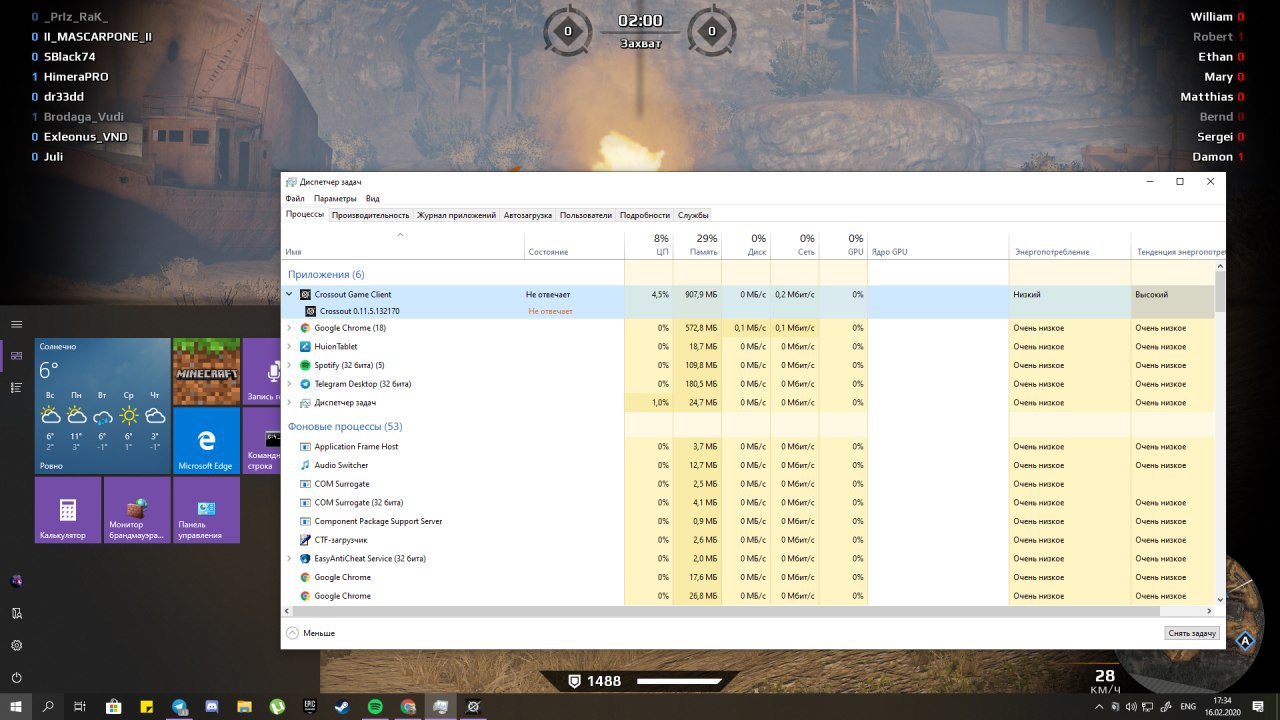Open the Файл menu in Task Manager
This screenshot has height=720, width=1280.
tap(295, 199)
